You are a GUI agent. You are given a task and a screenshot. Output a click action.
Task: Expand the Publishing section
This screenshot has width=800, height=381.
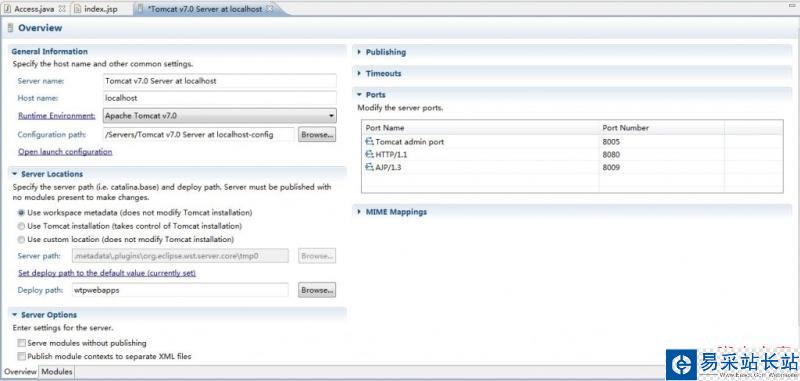tap(359, 52)
